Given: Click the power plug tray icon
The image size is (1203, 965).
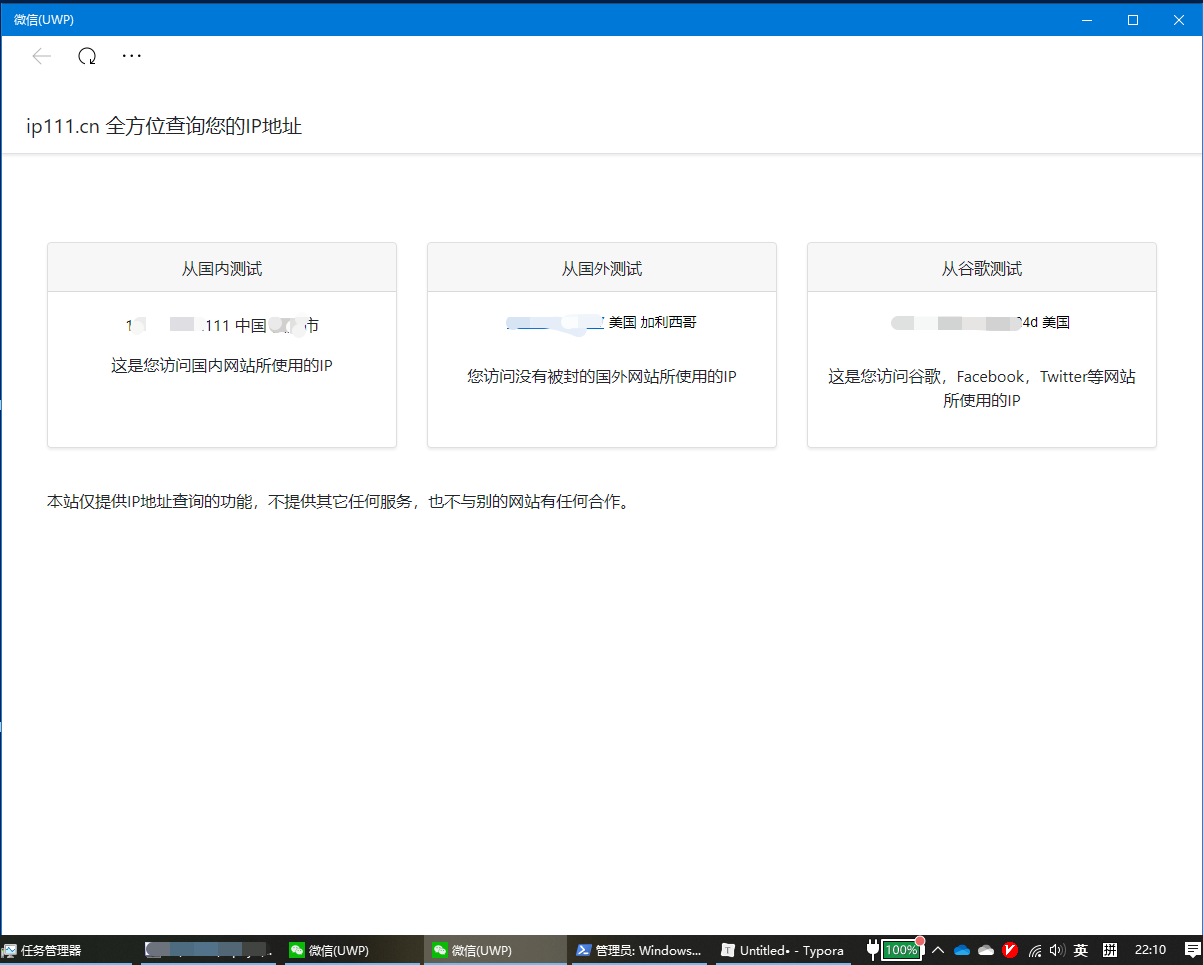Looking at the screenshot, I should coord(872,950).
